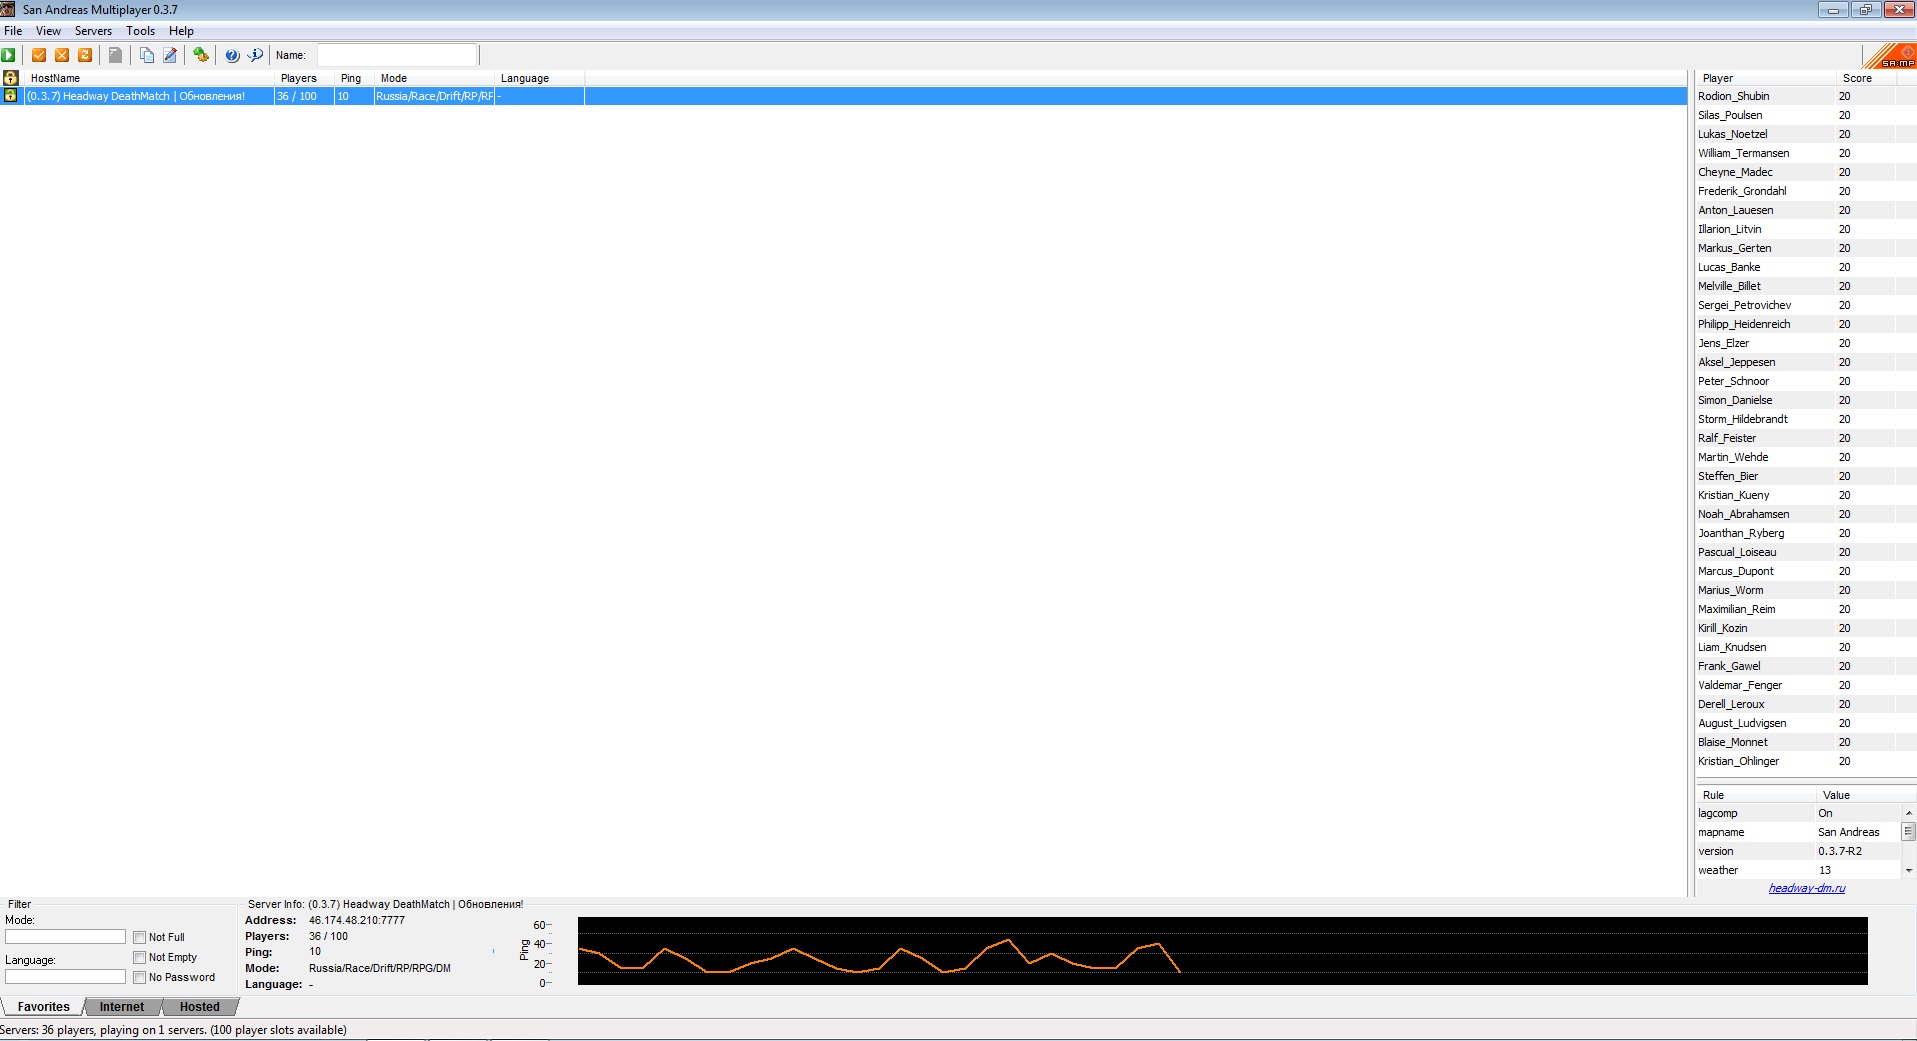Open Settings with the green gear icon
The width and height of the screenshot is (1917, 1041).
coord(201,55)
